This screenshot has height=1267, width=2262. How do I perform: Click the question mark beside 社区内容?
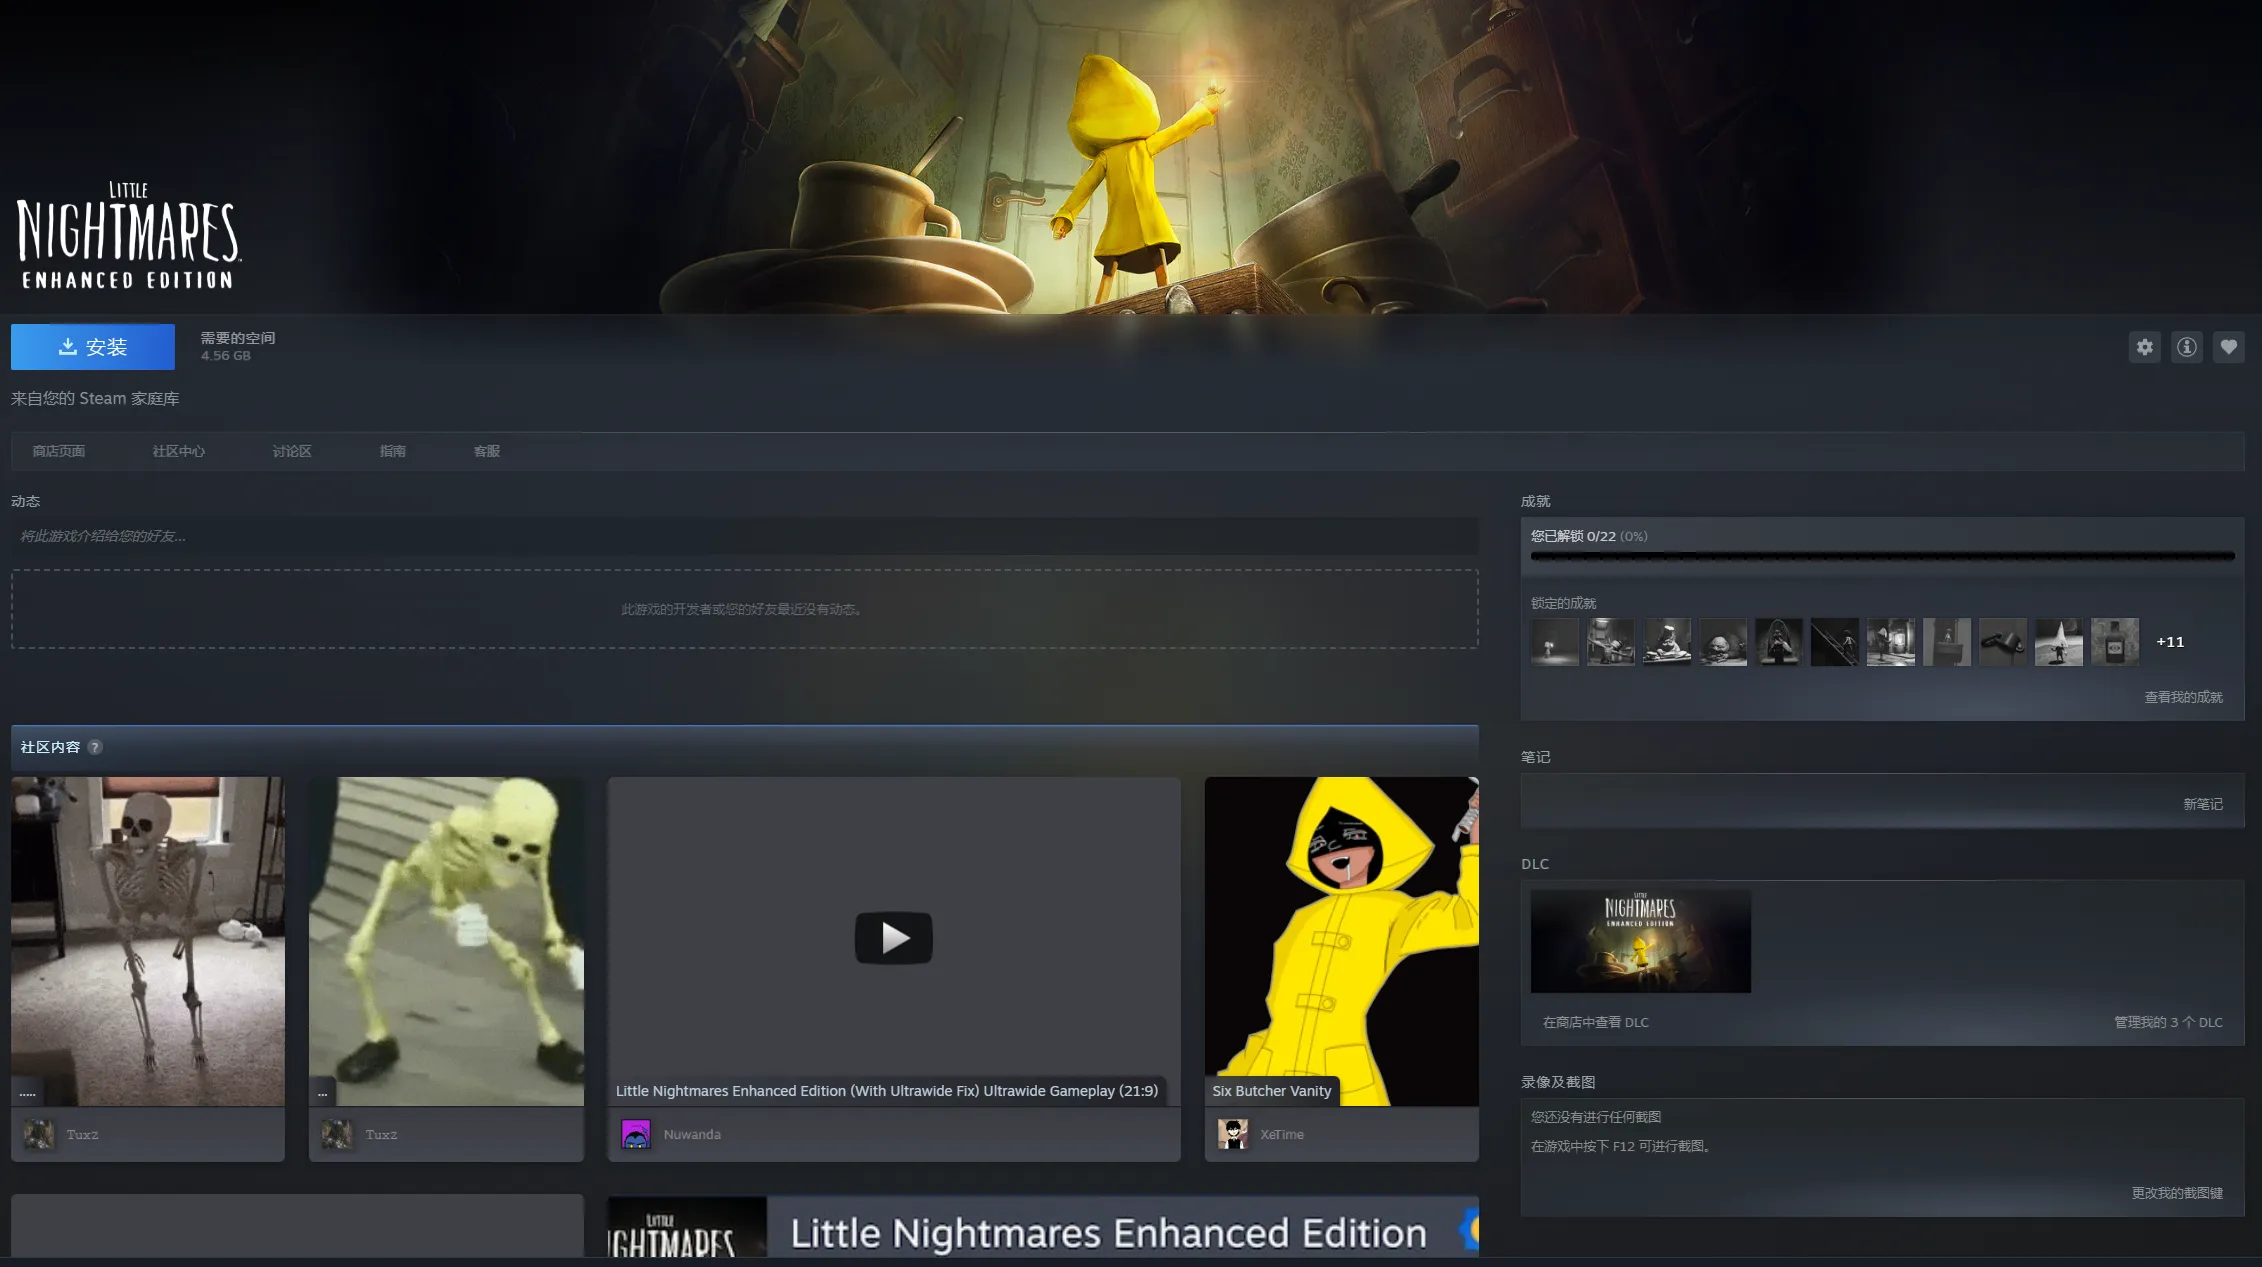pyautogui.click(x=95, y=747)
